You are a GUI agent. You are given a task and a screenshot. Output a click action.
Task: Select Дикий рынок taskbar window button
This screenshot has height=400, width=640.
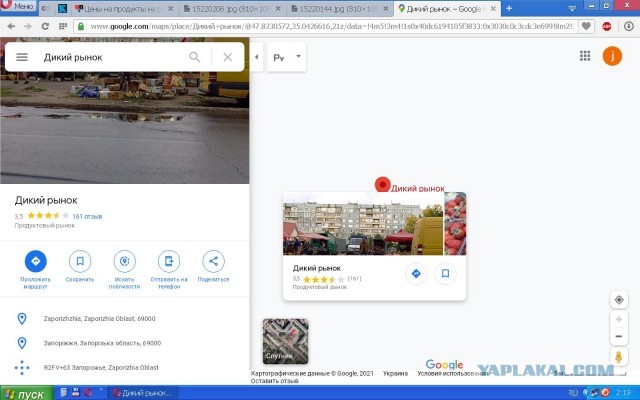(x=143, y=393)
